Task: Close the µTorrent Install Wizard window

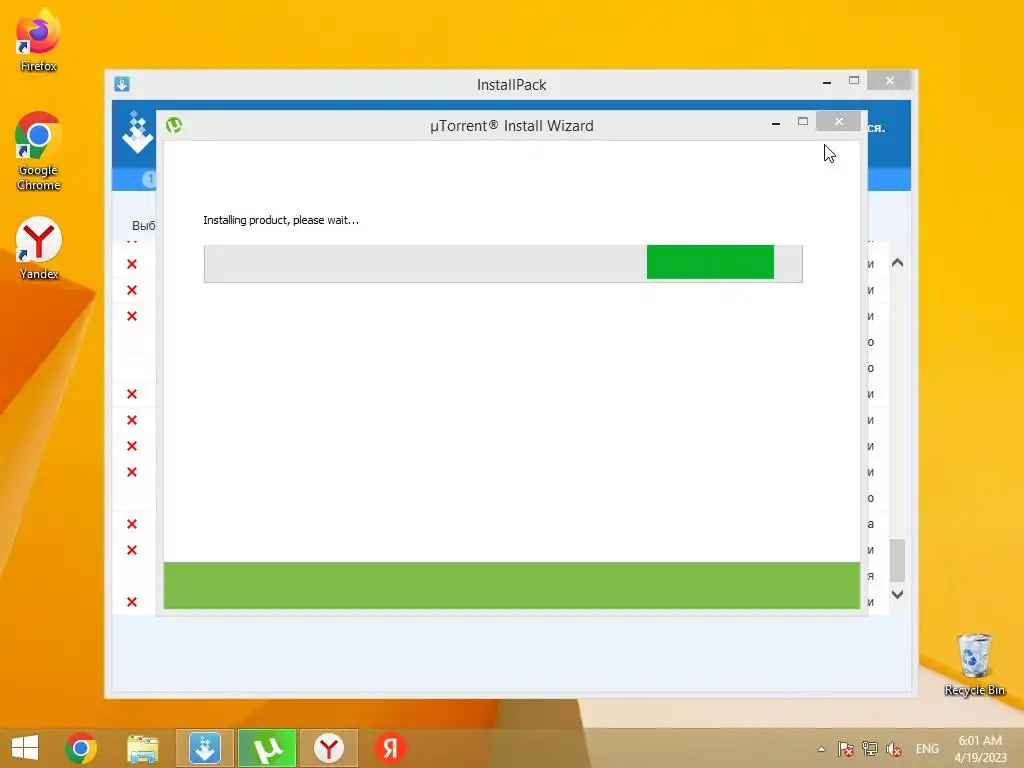Action: point(839,121)
